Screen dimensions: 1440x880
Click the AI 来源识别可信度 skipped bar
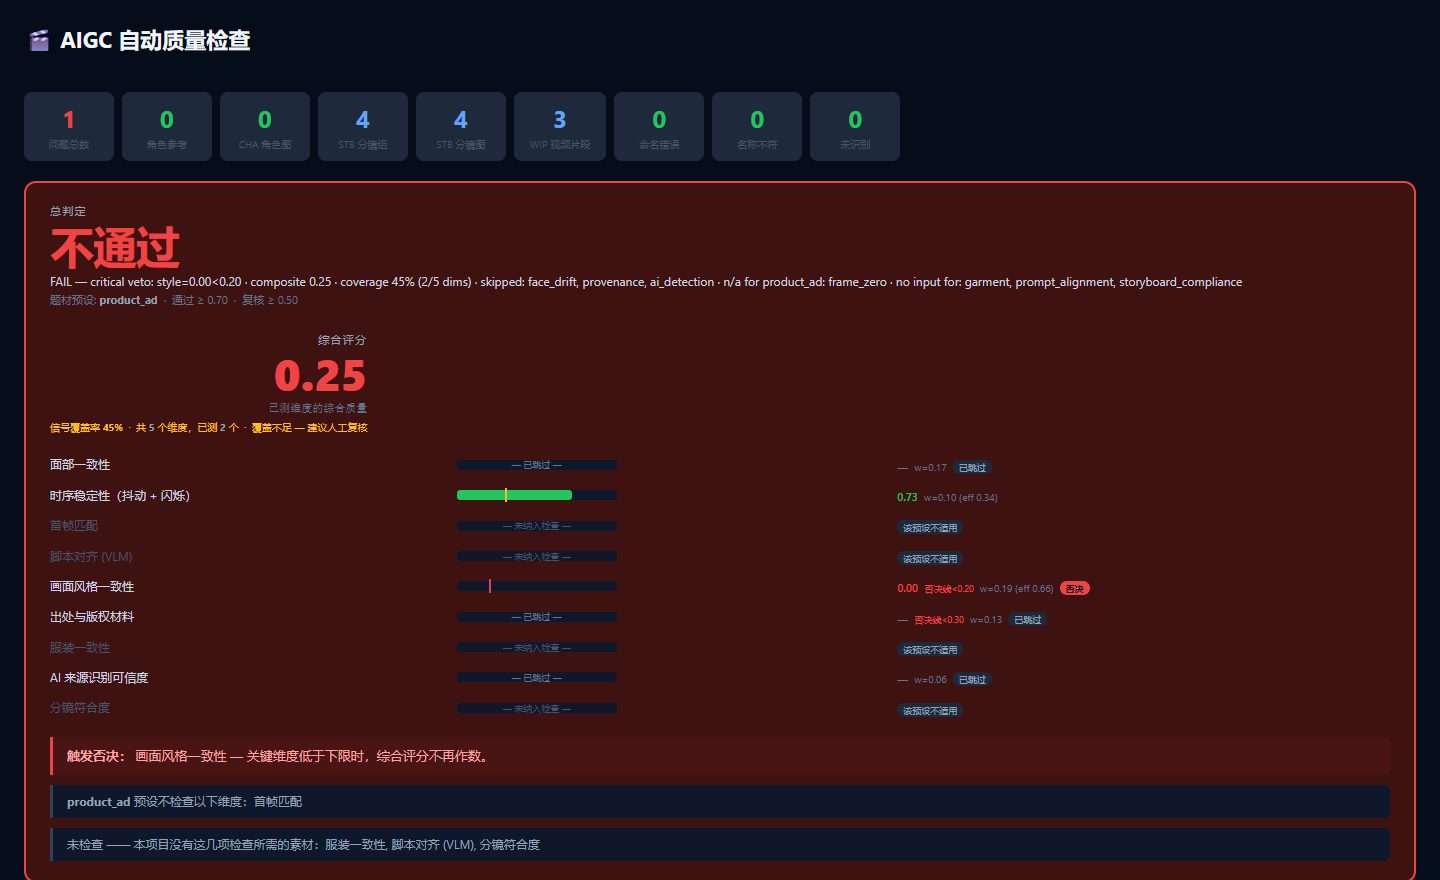(537, 678)
